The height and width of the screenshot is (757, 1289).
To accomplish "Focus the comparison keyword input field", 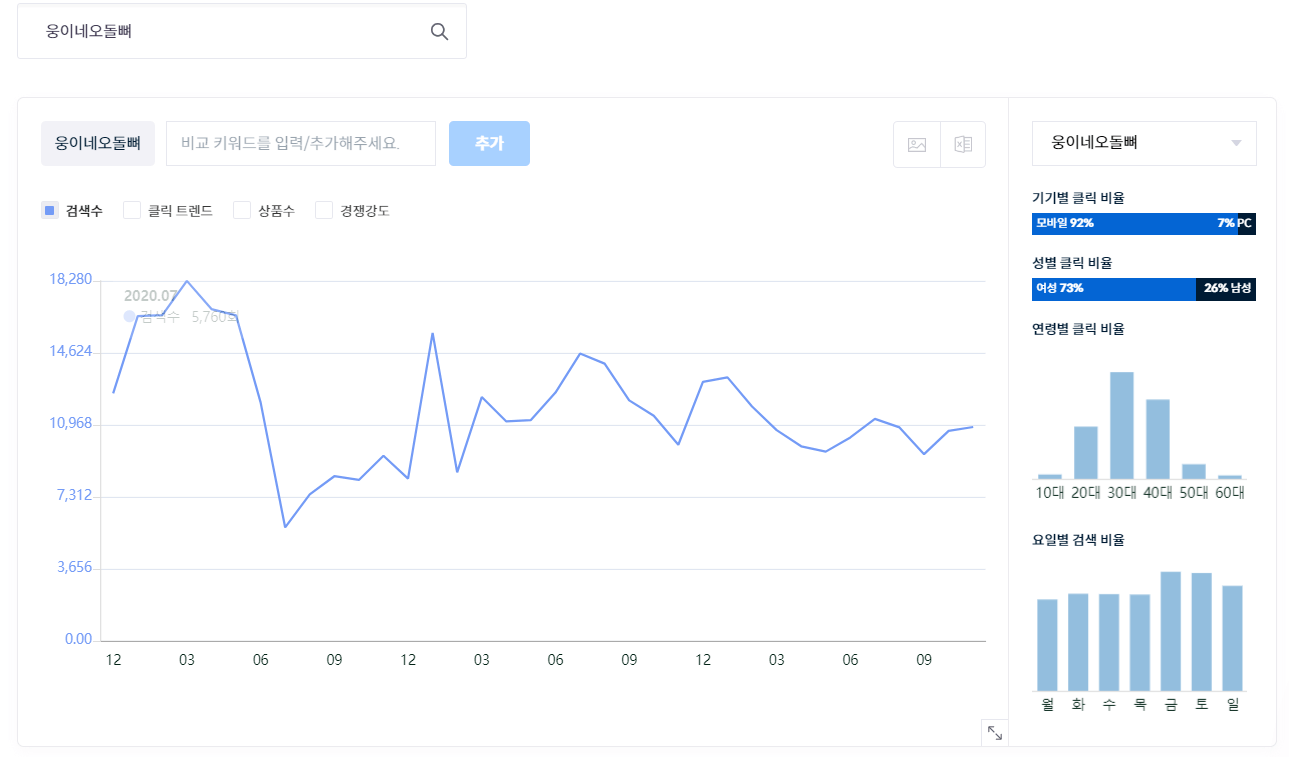I will tap(301, 143).
